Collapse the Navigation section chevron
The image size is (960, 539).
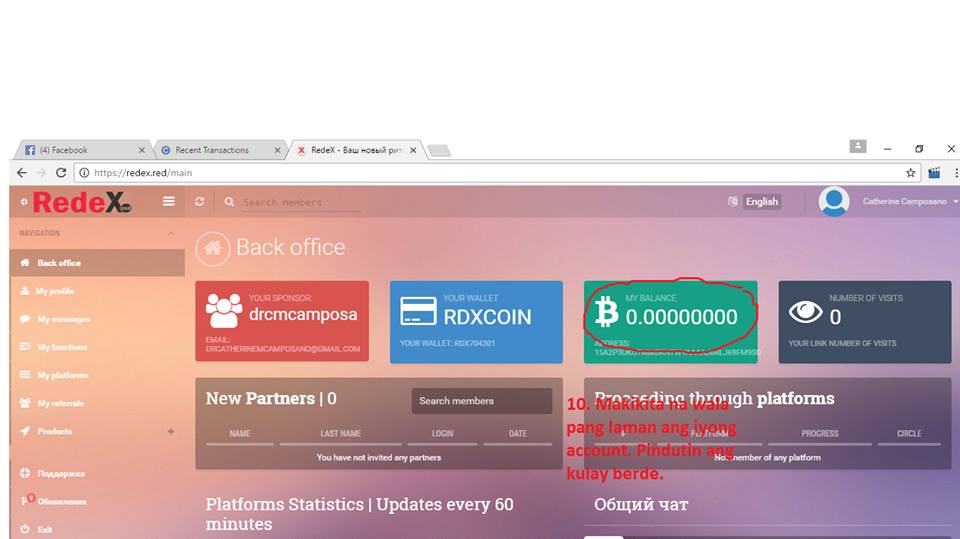[171, 233]
